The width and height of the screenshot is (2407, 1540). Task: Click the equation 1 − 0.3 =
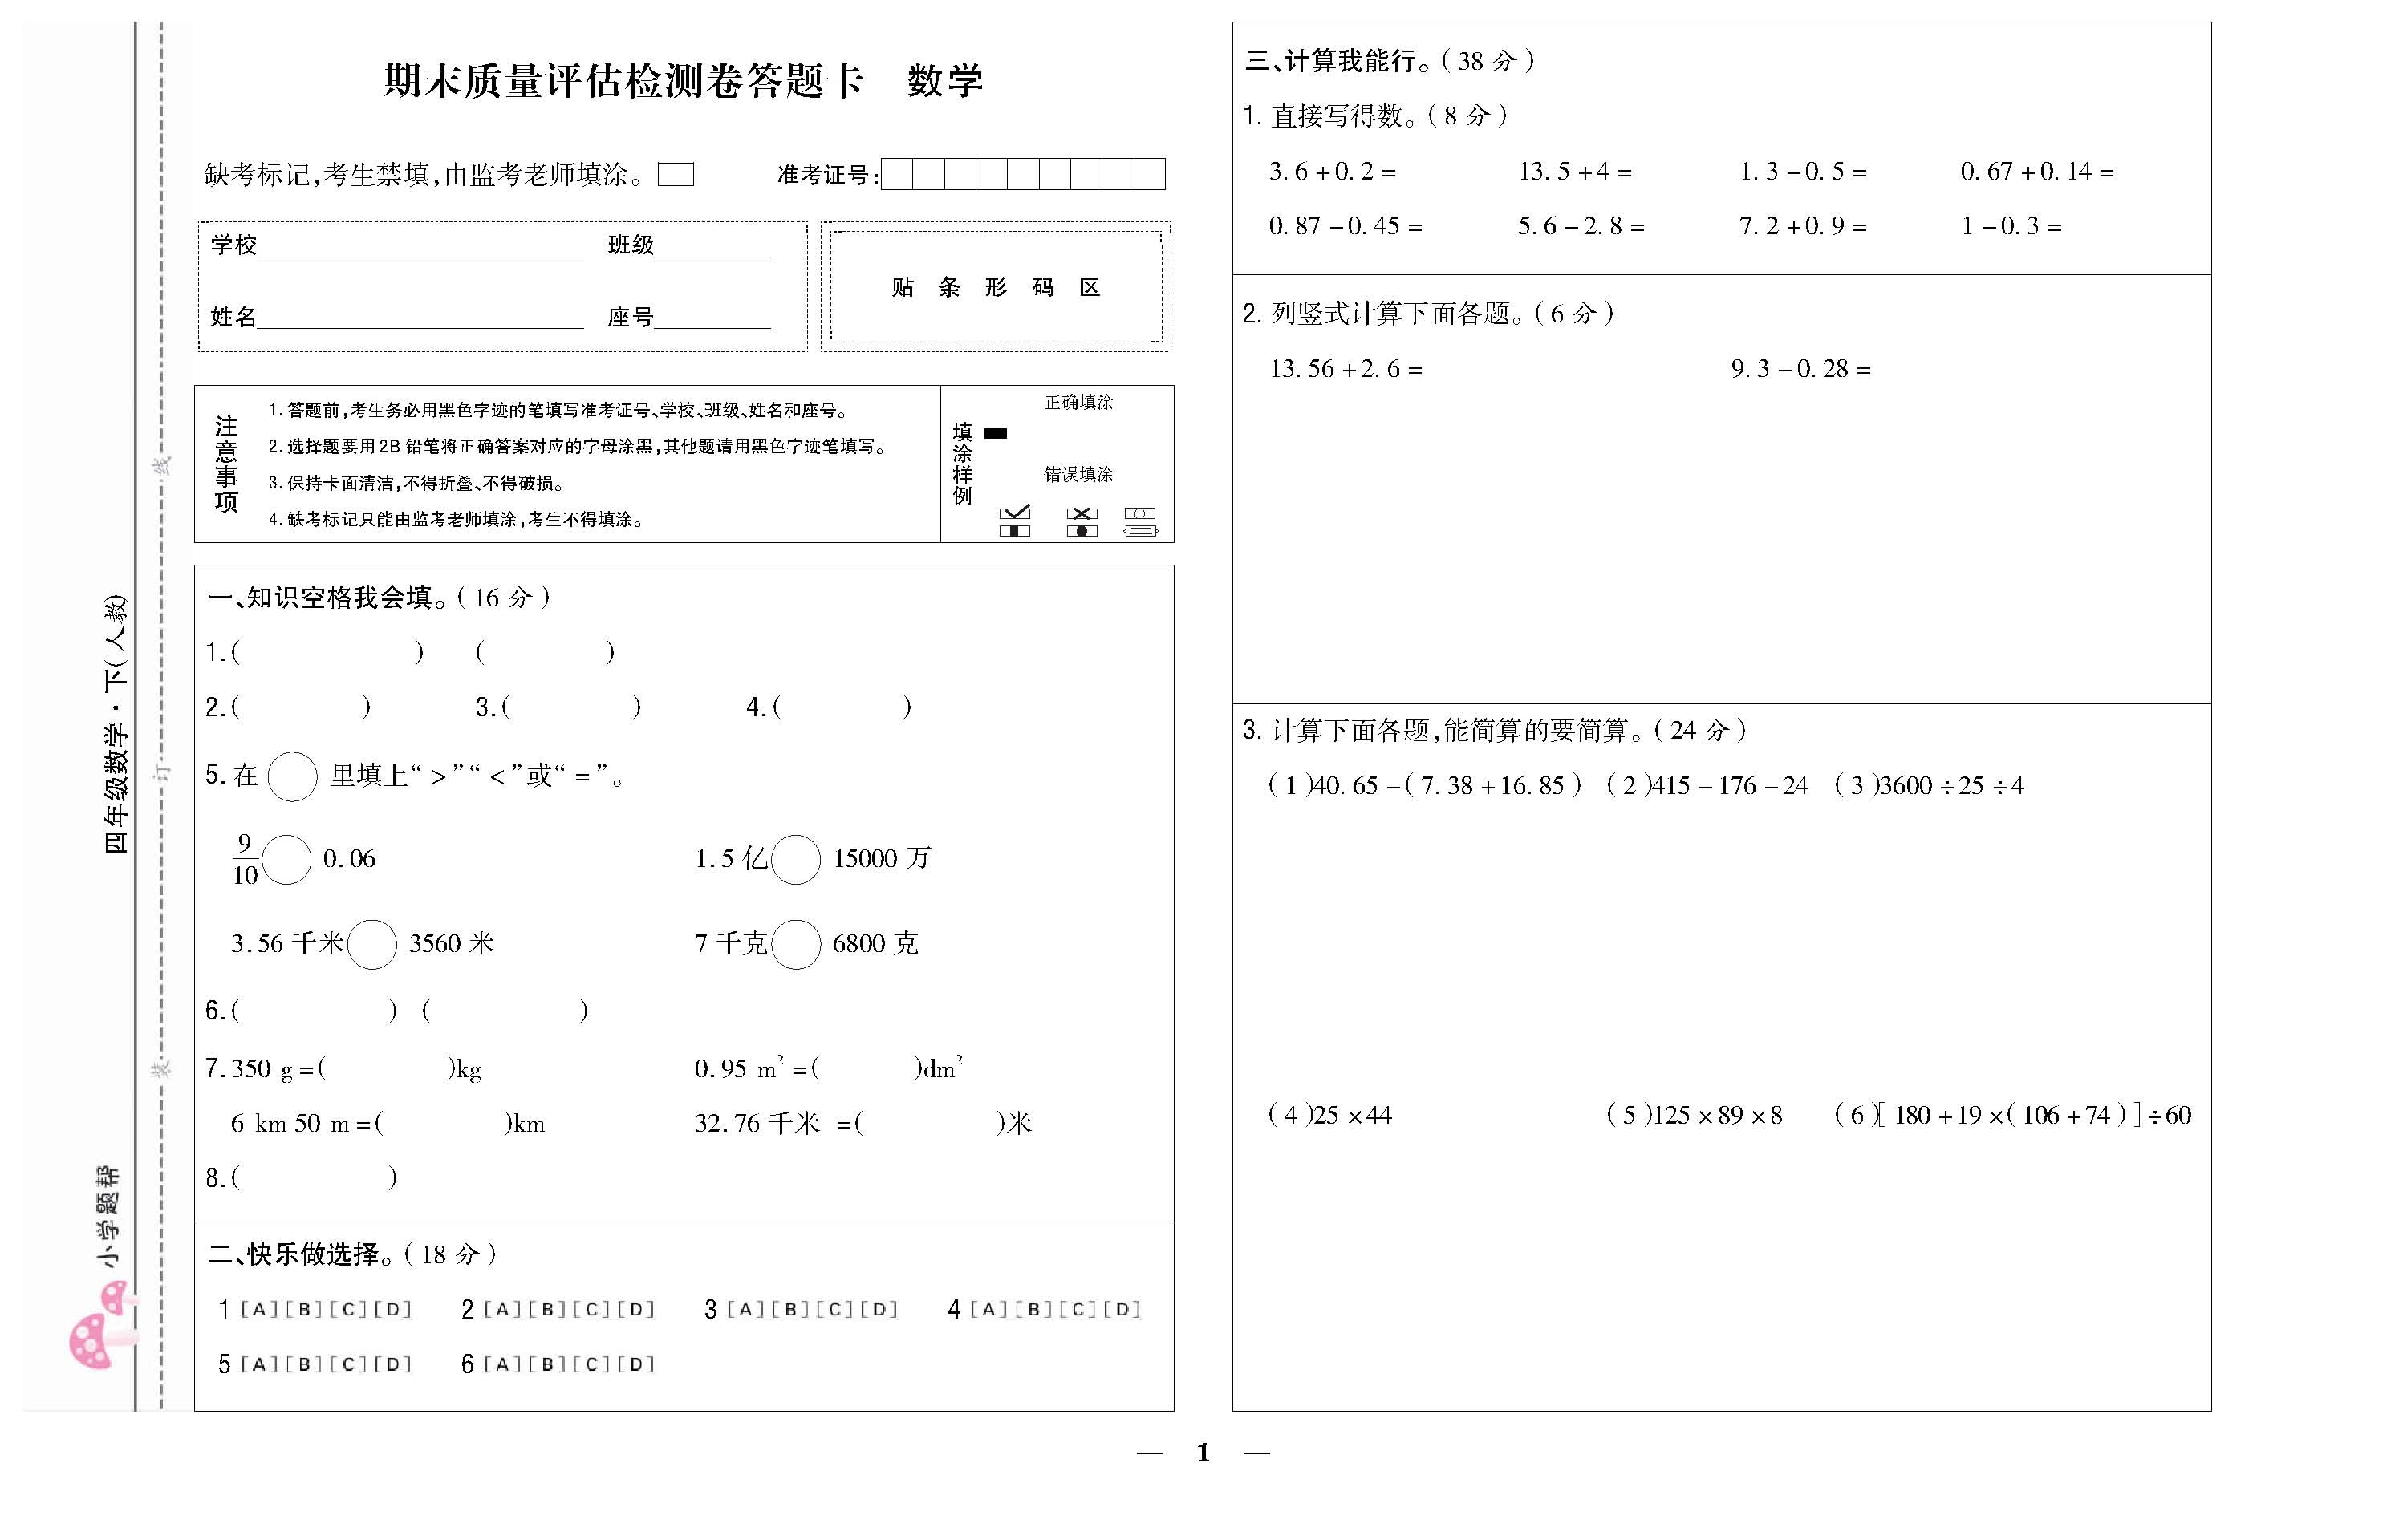2011,226
